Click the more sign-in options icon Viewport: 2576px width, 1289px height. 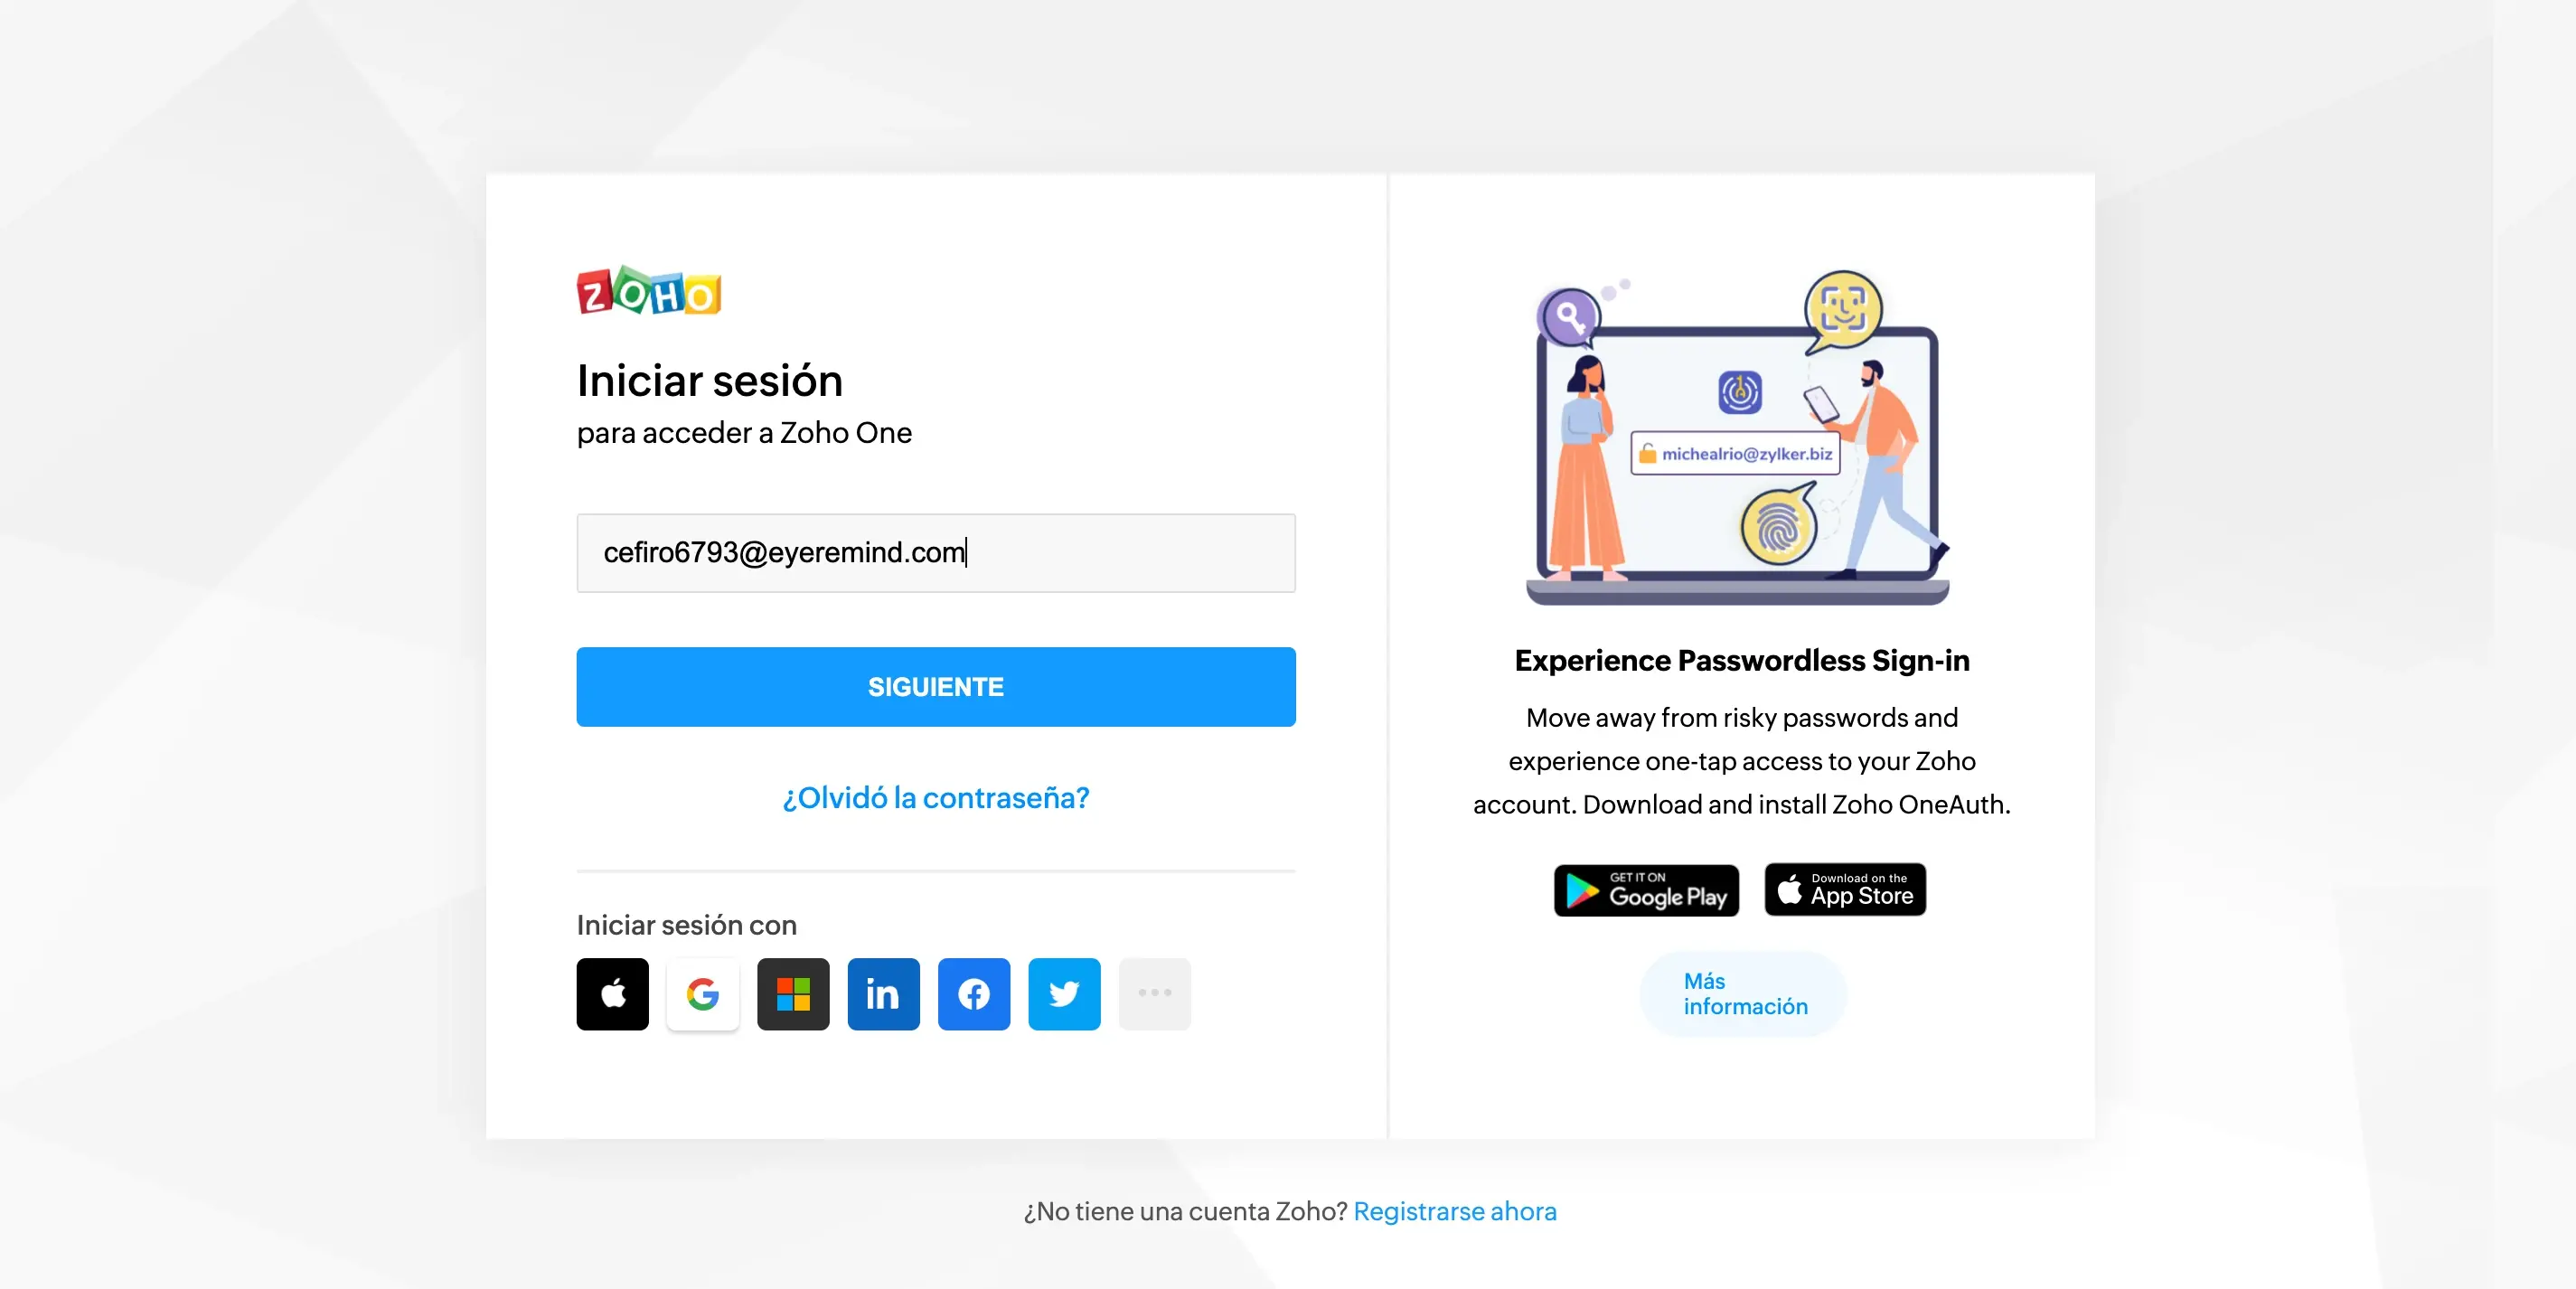pyautogui.click(x=1154, y=994)
